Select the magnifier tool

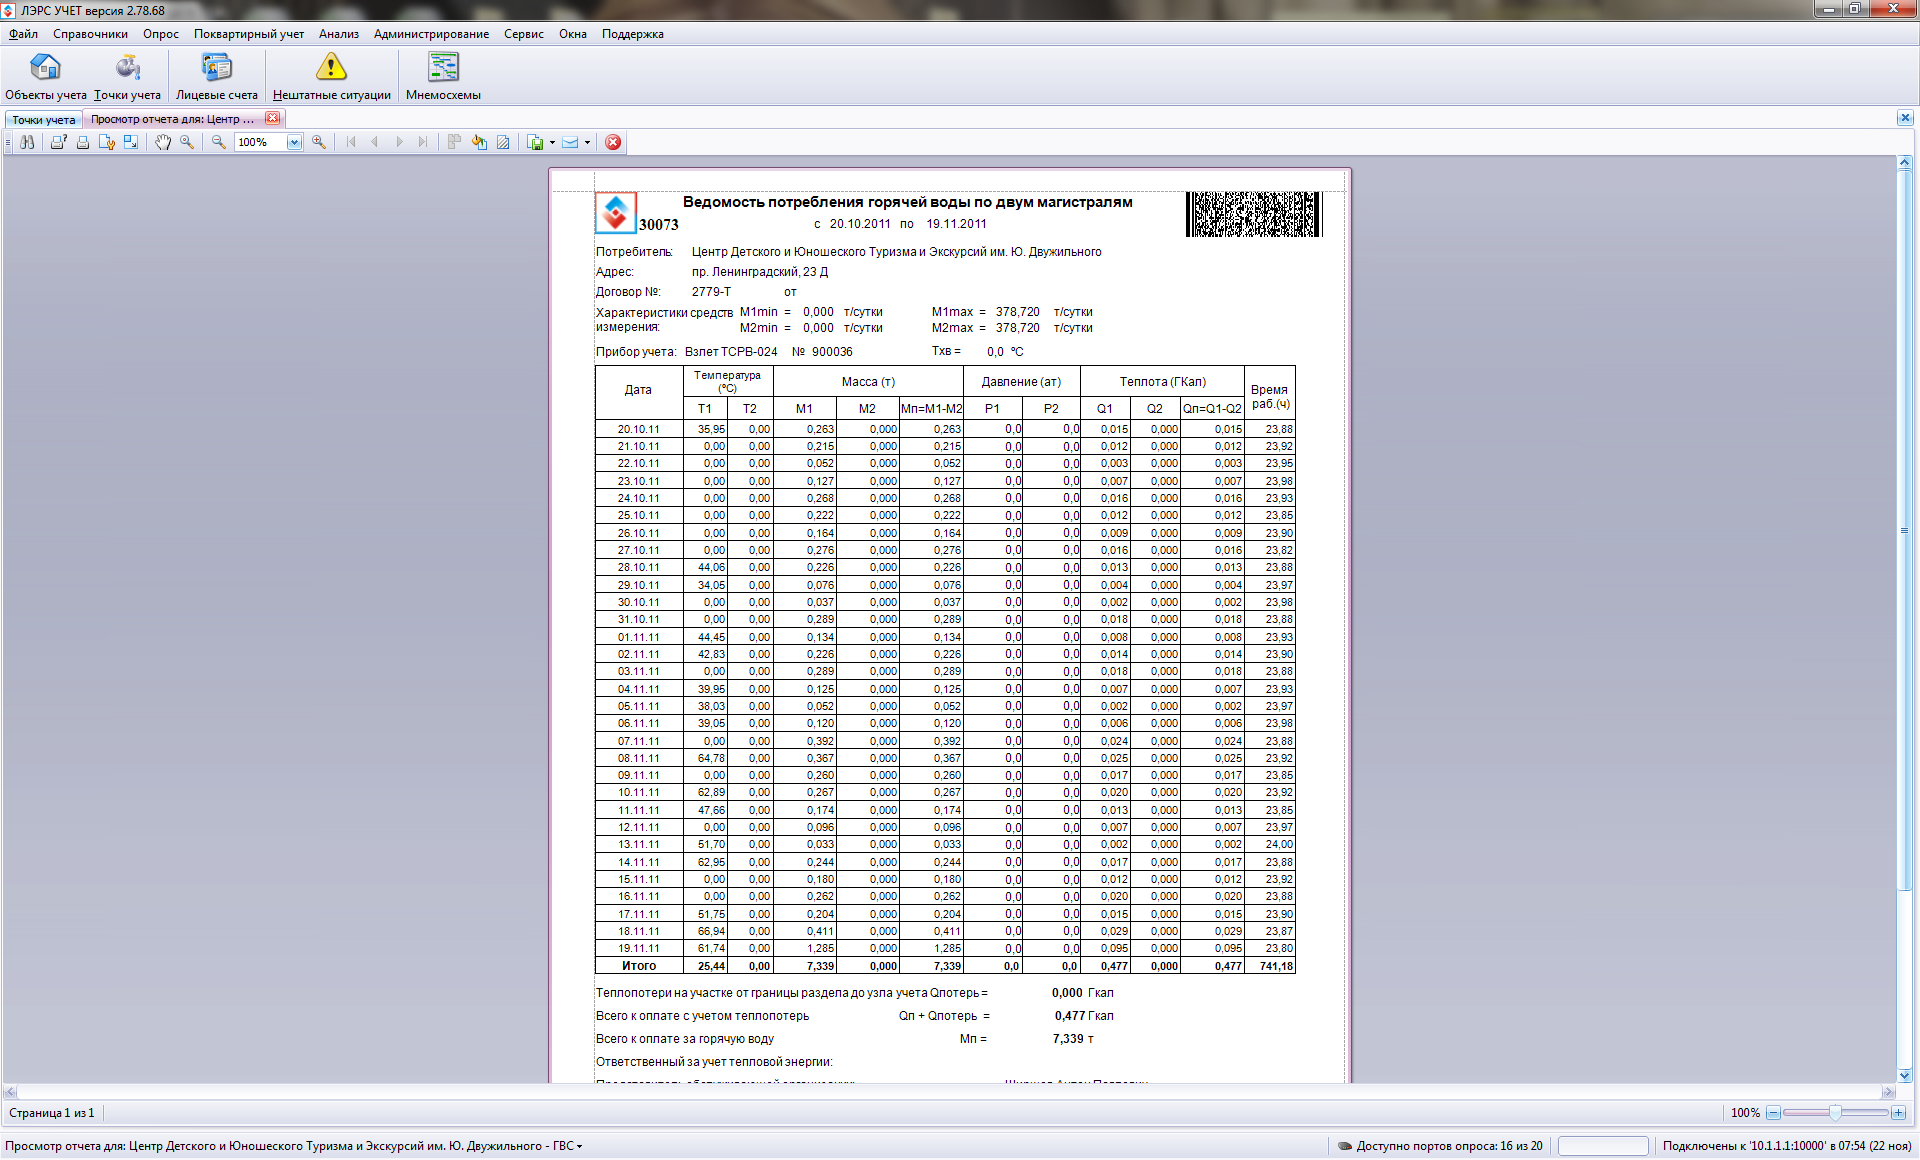(x=187, y=142)
